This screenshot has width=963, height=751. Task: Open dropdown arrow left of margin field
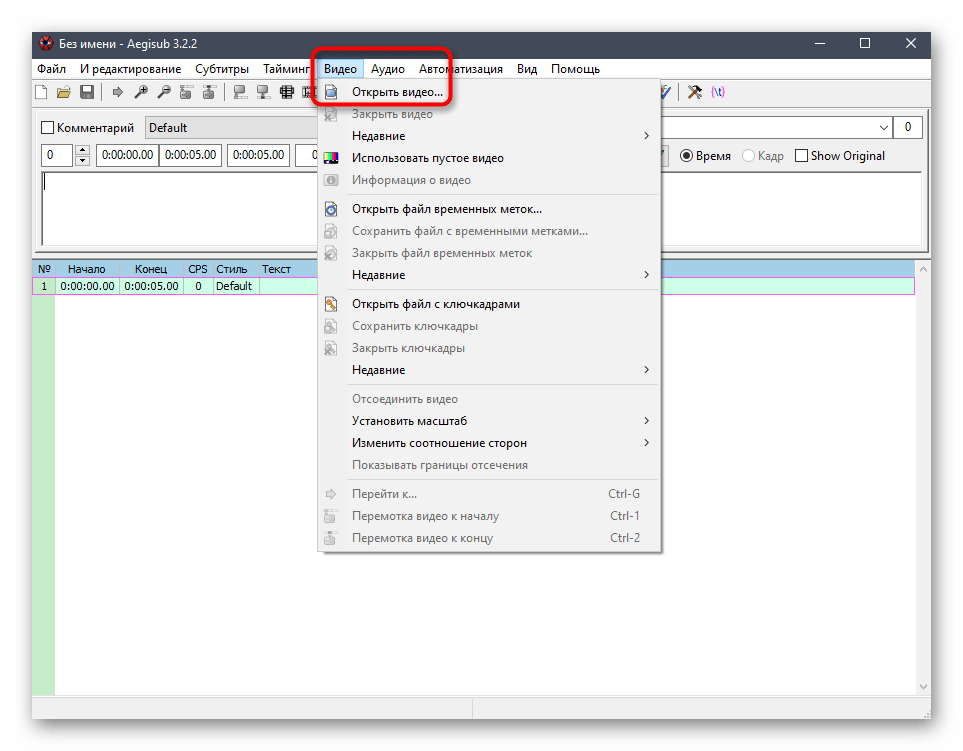(x=883, y=128)
